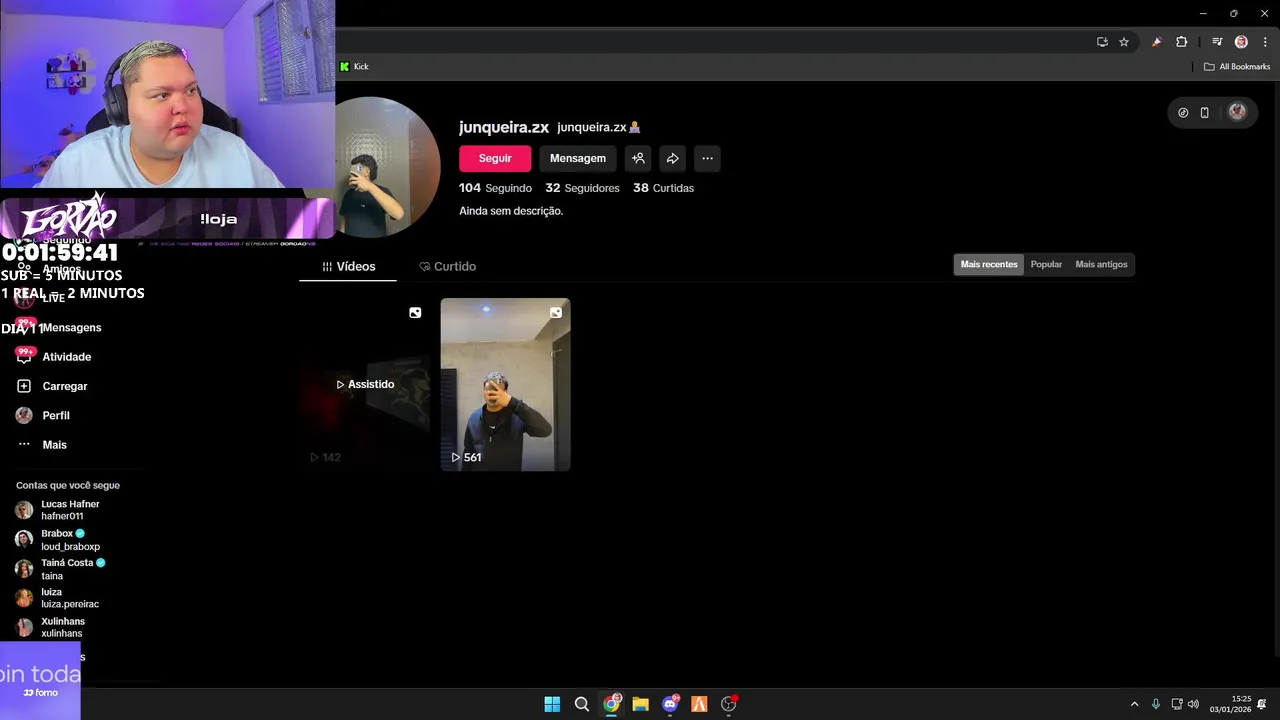Sort videos by Mais antigos
This screenshot has width=1280, height=720.
pos(1101,264)
